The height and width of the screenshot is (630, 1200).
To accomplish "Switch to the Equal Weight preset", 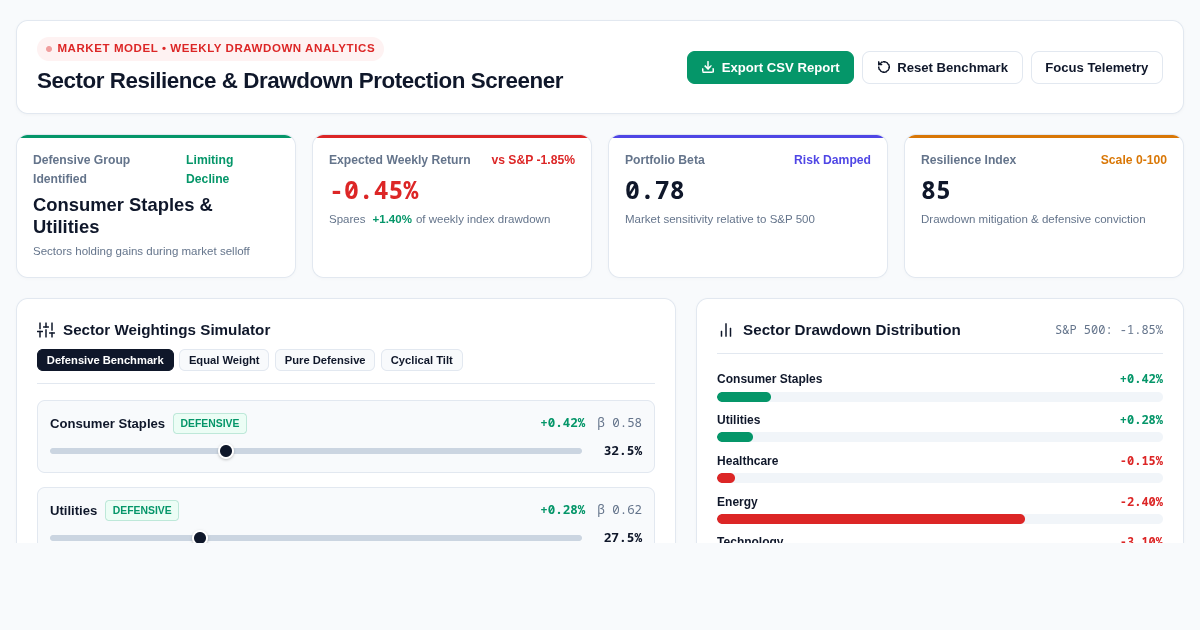I will click(224, 360).
